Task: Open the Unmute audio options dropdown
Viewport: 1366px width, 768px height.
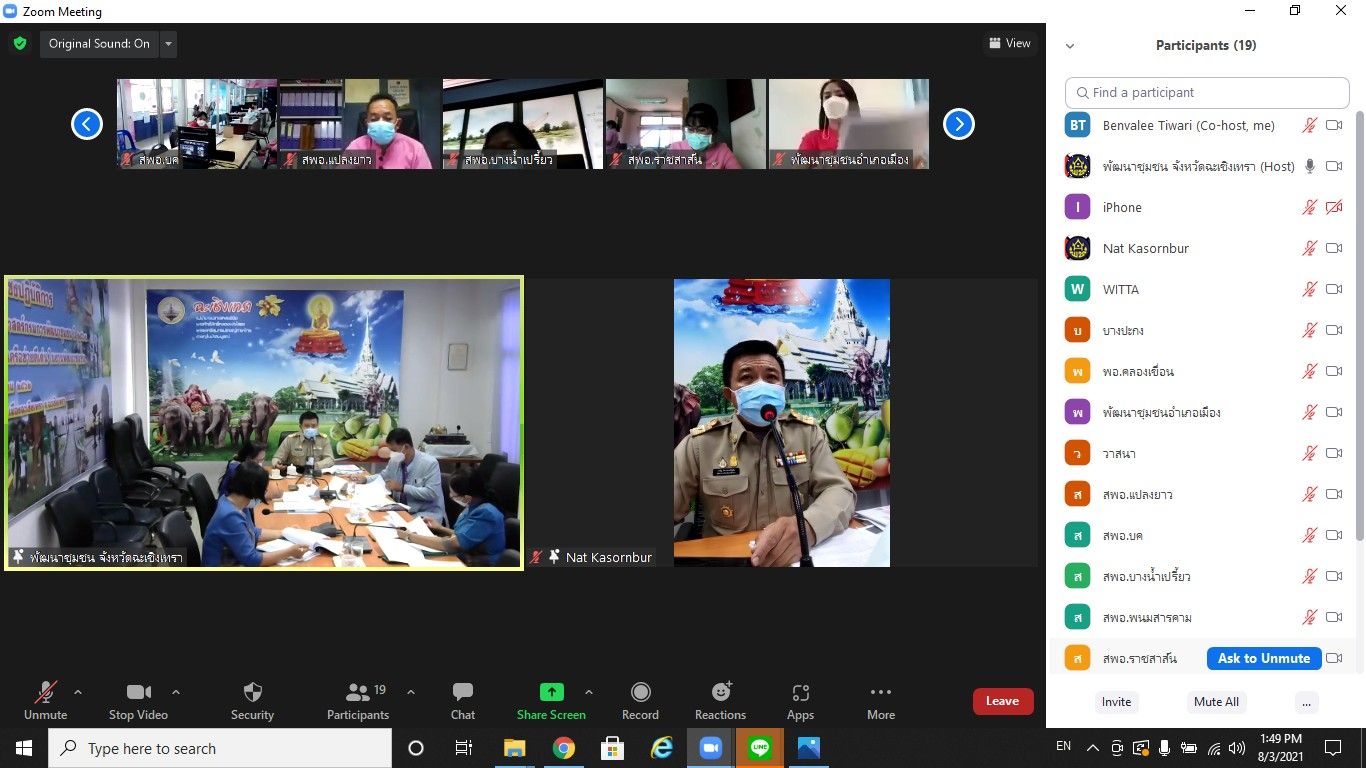Action: tap(76, 690)
